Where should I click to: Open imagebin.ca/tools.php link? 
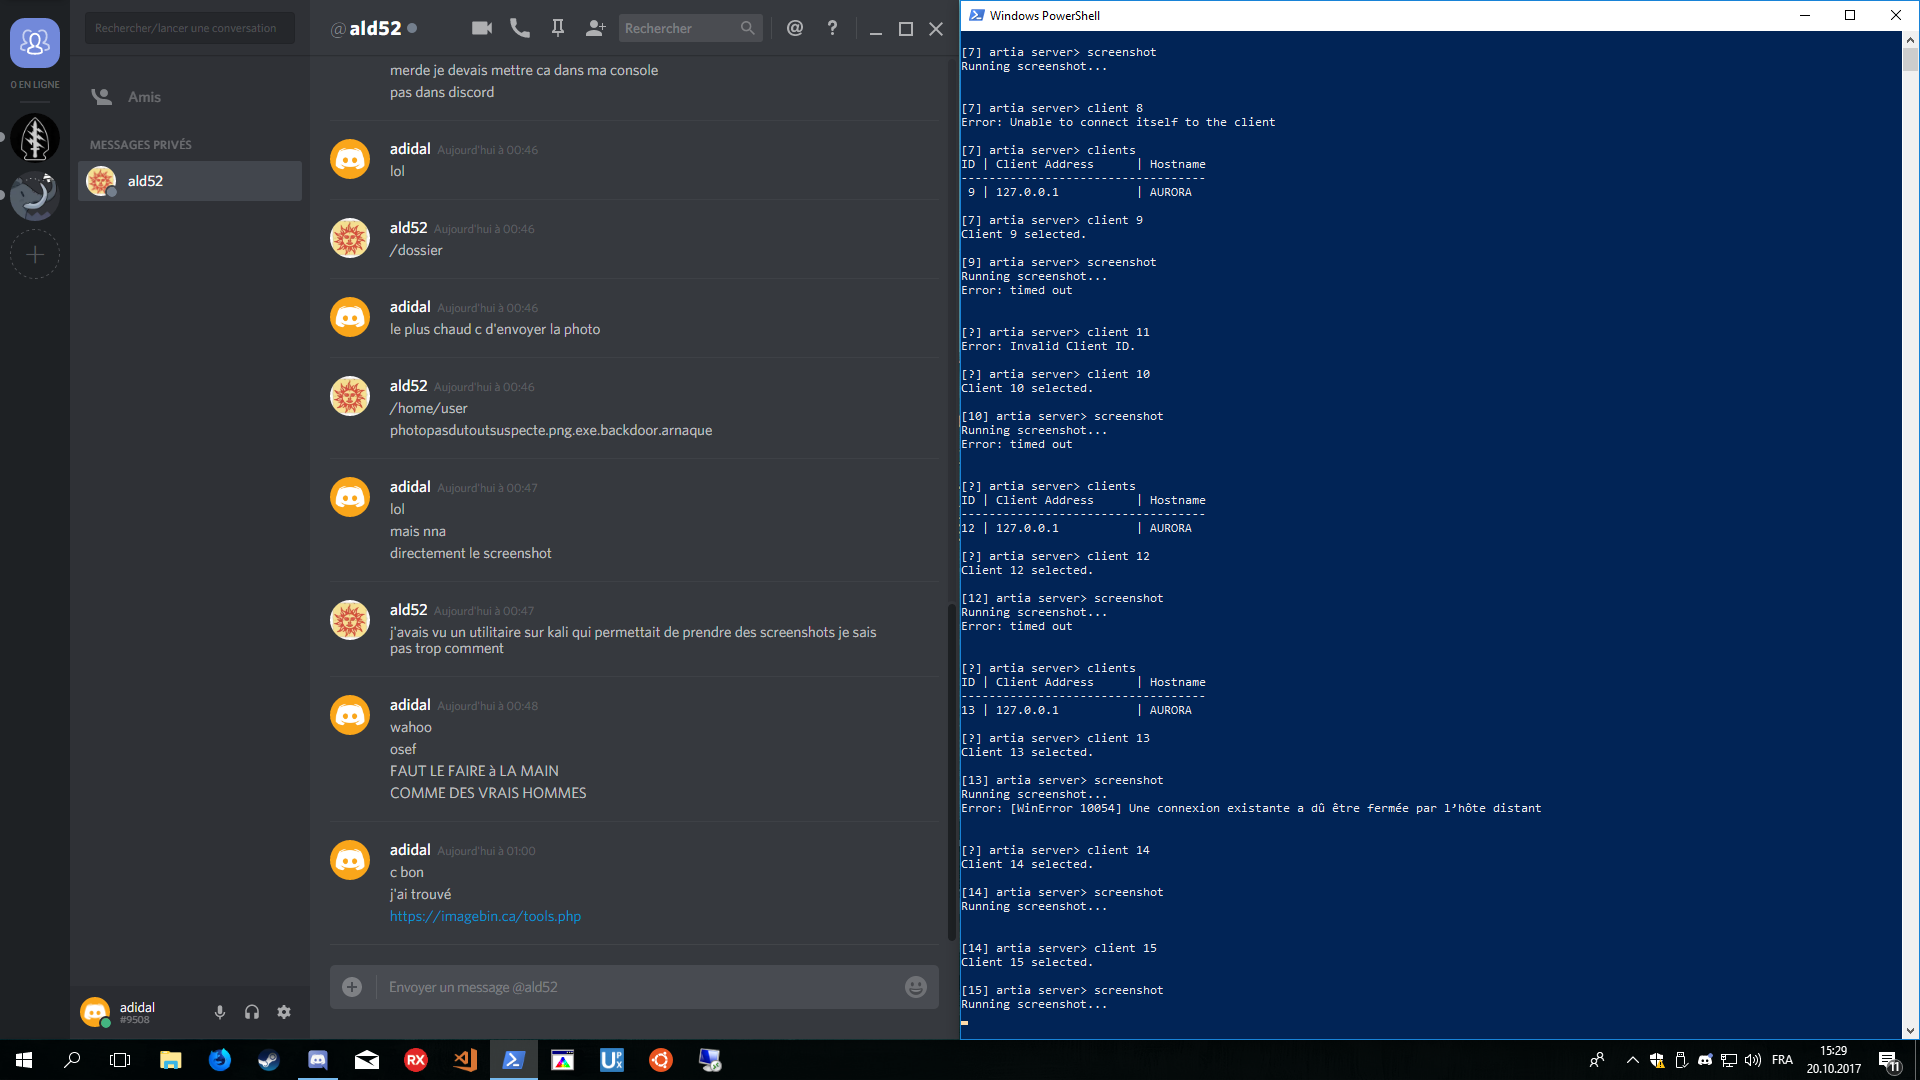pos(485,916)
